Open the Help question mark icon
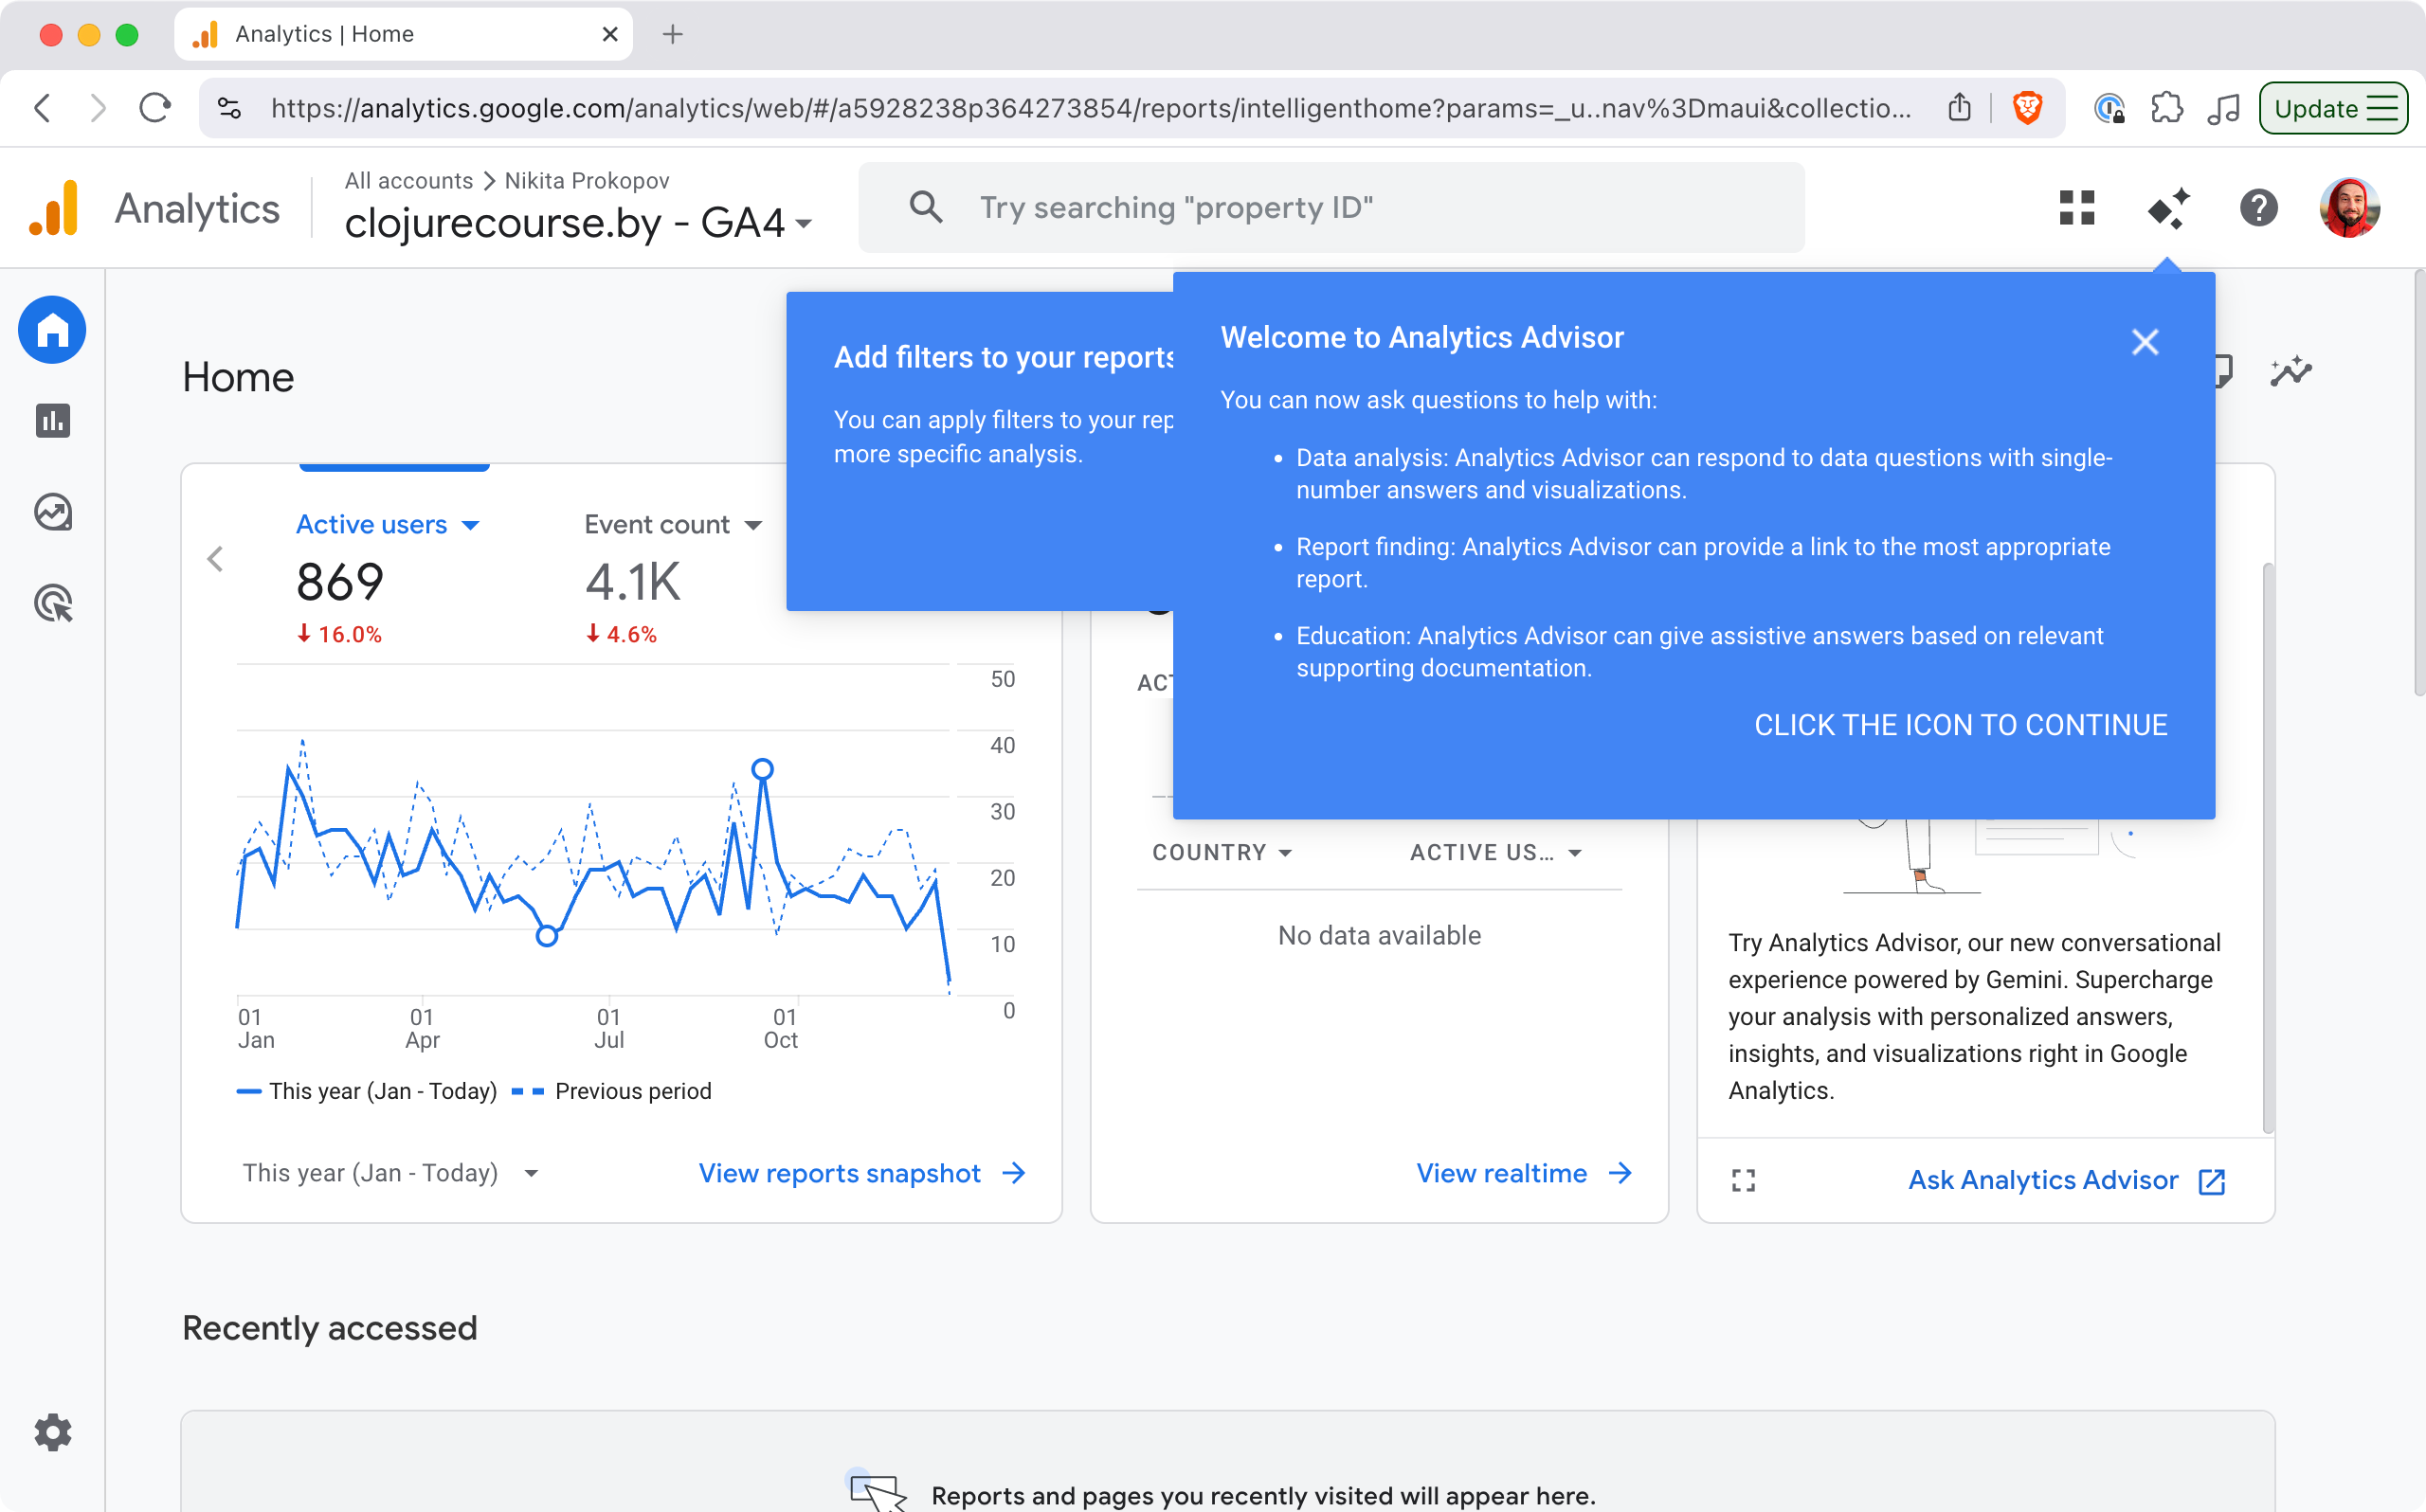The image size is (2426, 1512). coord(2258,208)
